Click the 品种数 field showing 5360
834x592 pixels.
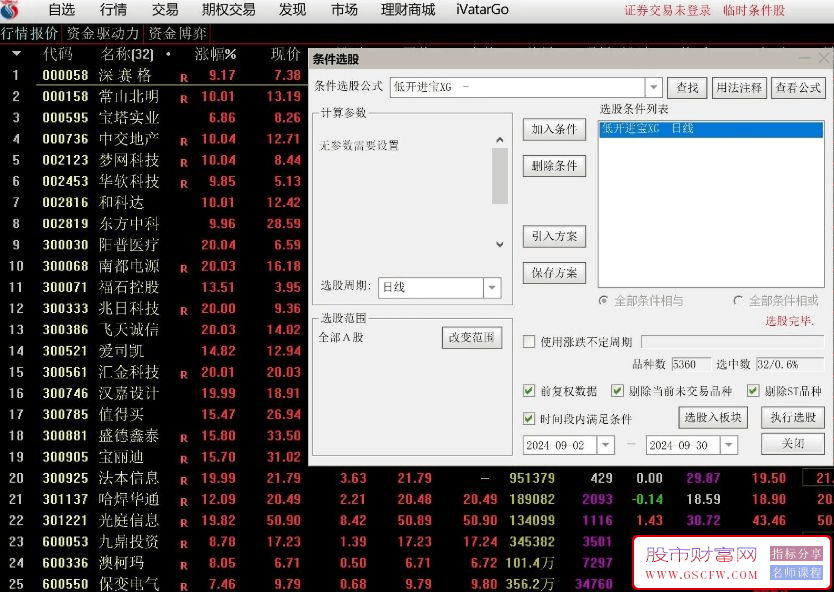tap(690, 364)
